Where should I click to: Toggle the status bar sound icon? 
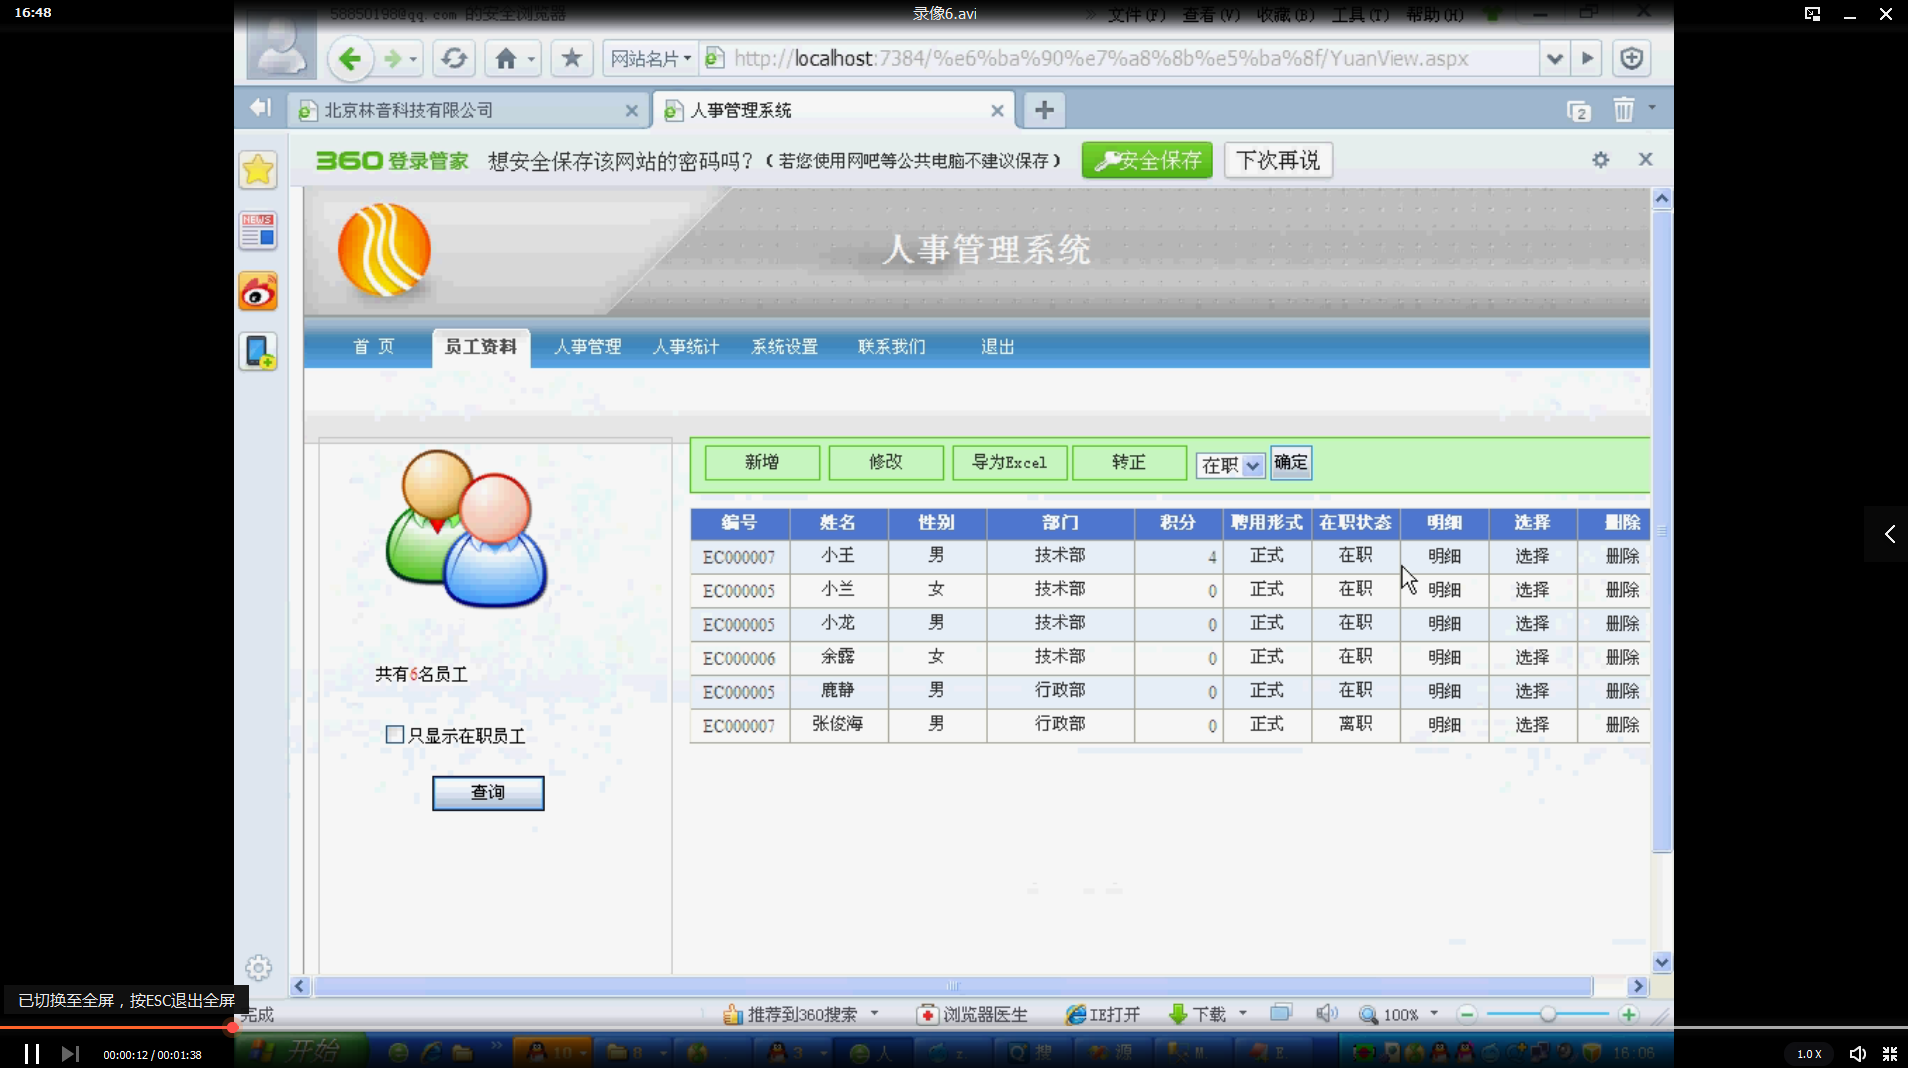click(x=1327, y=1014)
